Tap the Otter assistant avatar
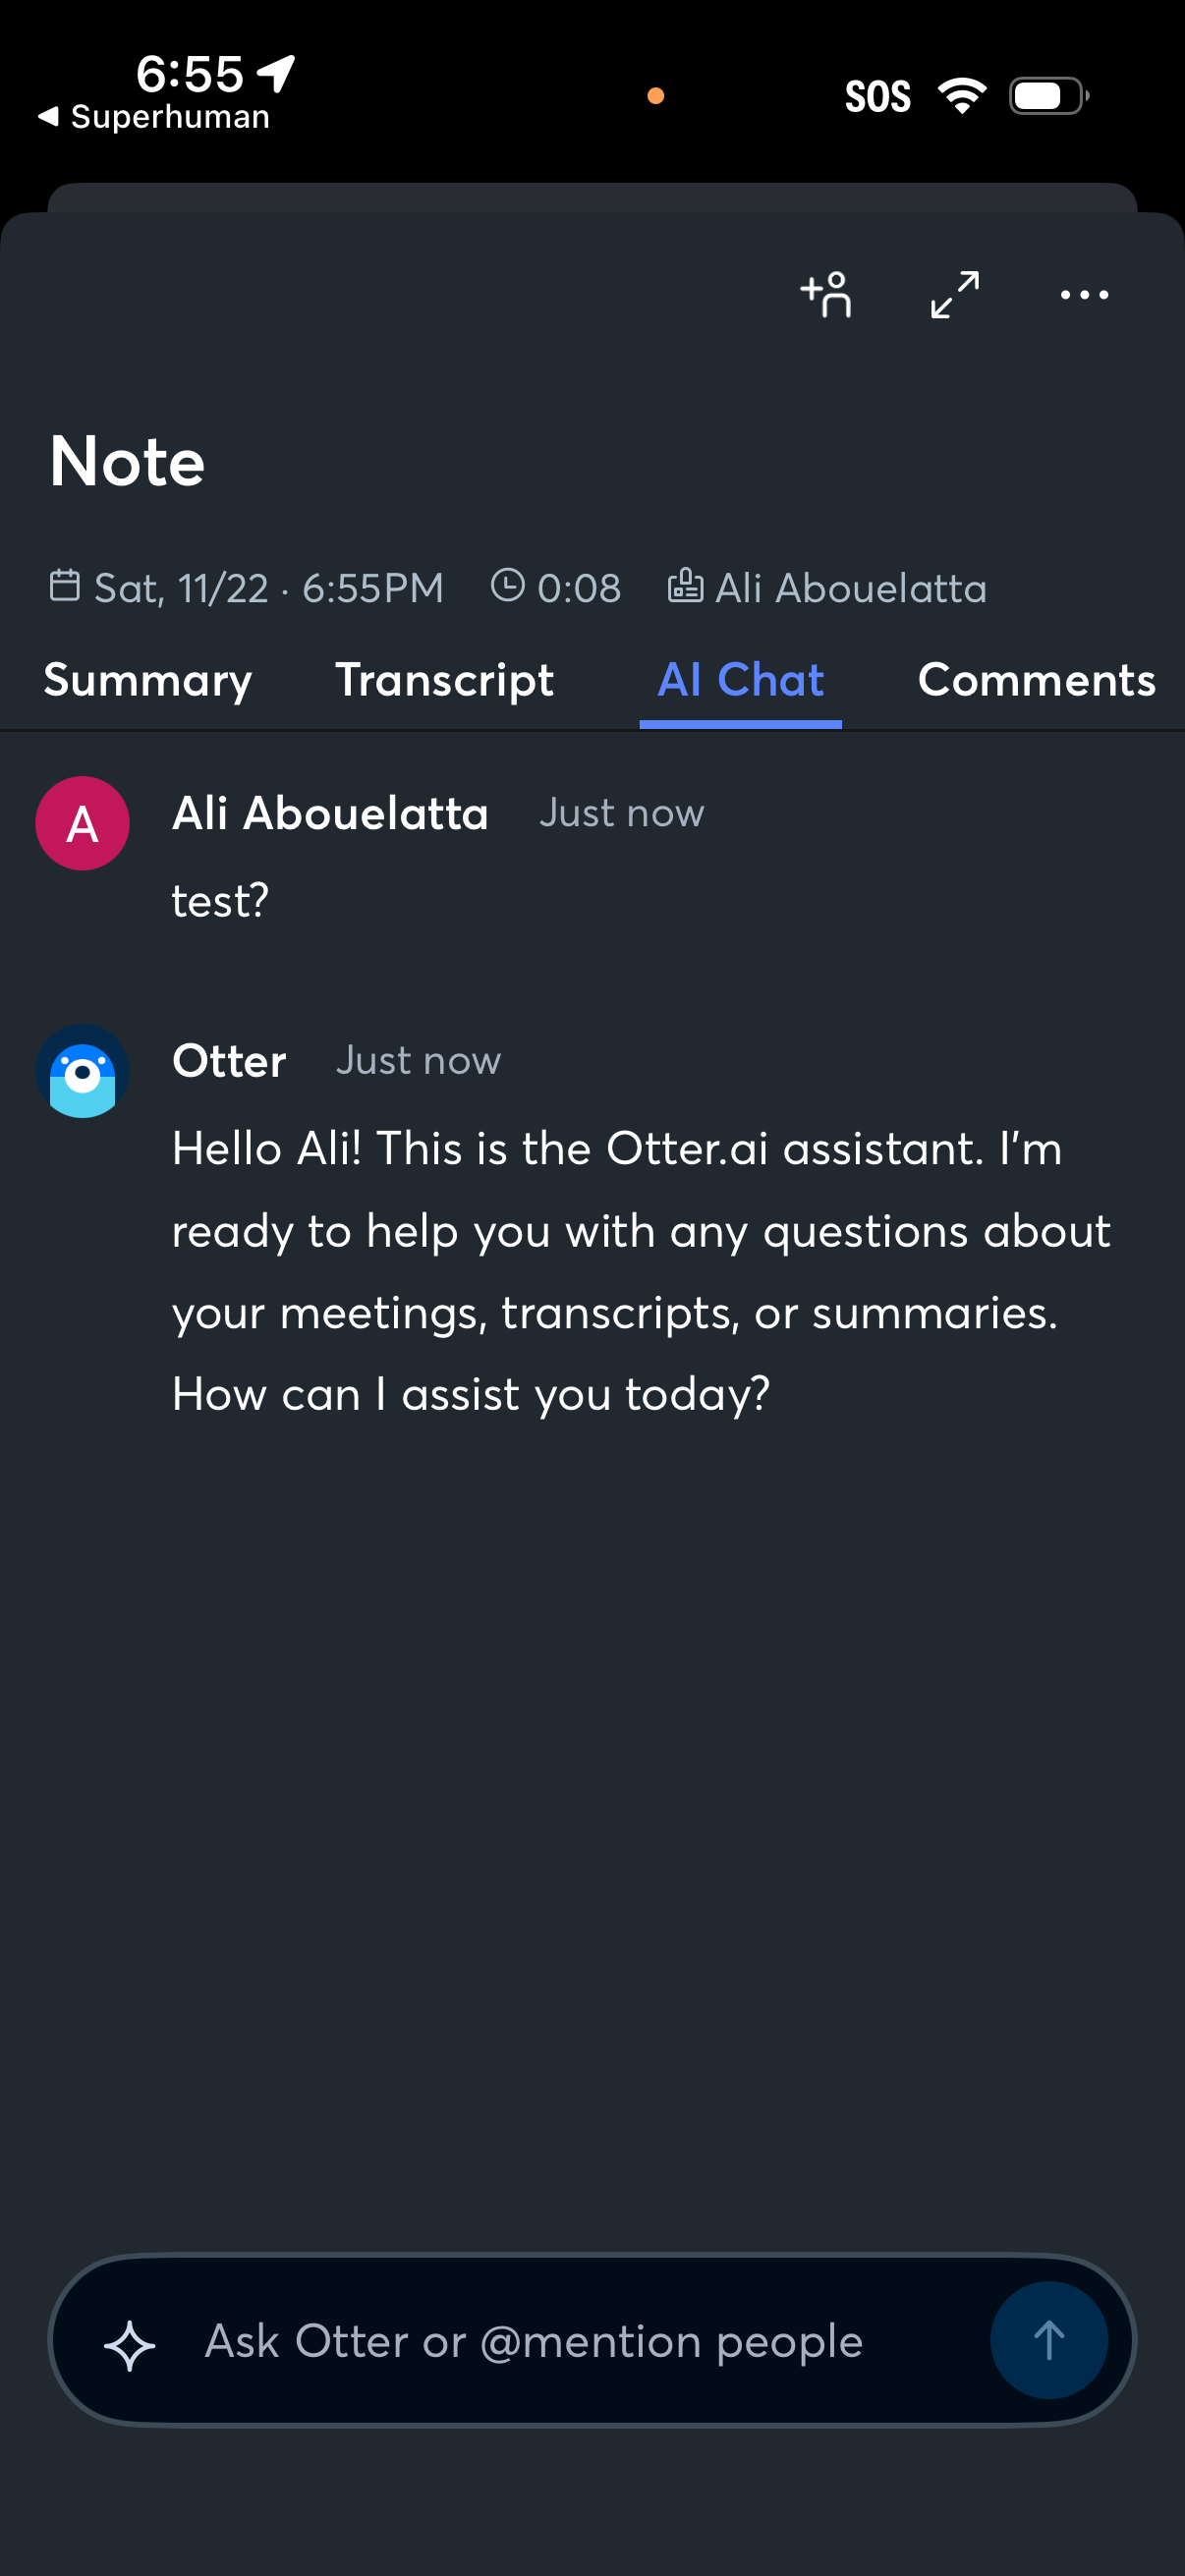The height and width of the screenshot is (2576, 1185). pos(83,1071)
